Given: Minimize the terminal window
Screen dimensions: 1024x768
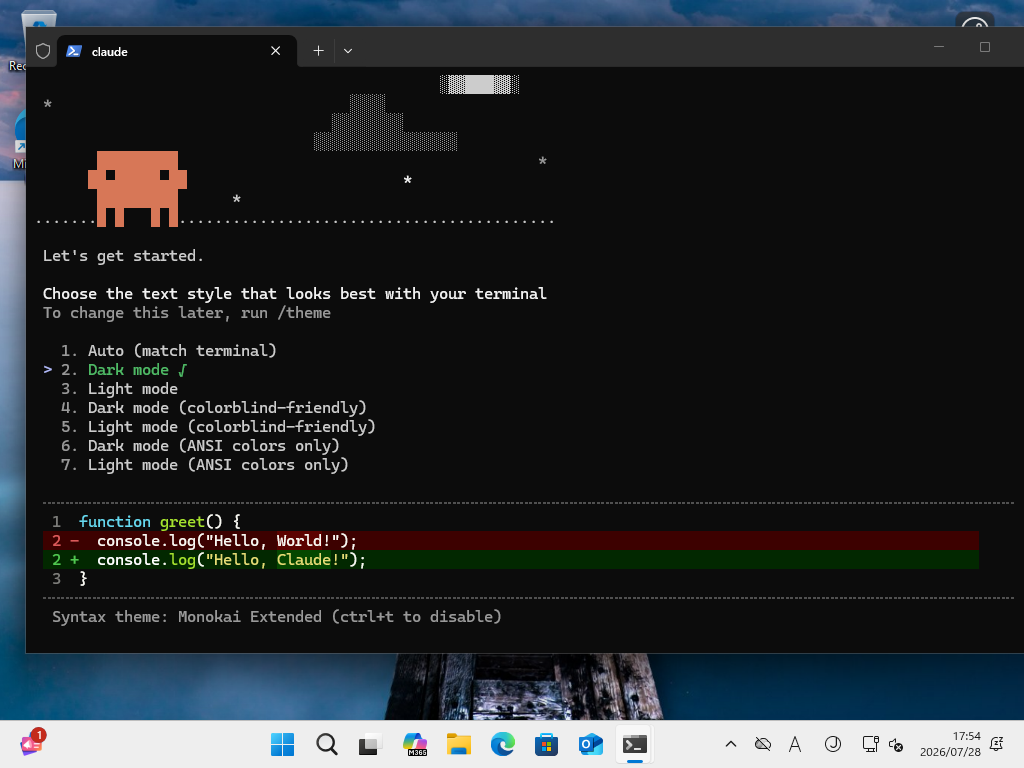Looking at the screenshot, I should click(x=939, y=47).
